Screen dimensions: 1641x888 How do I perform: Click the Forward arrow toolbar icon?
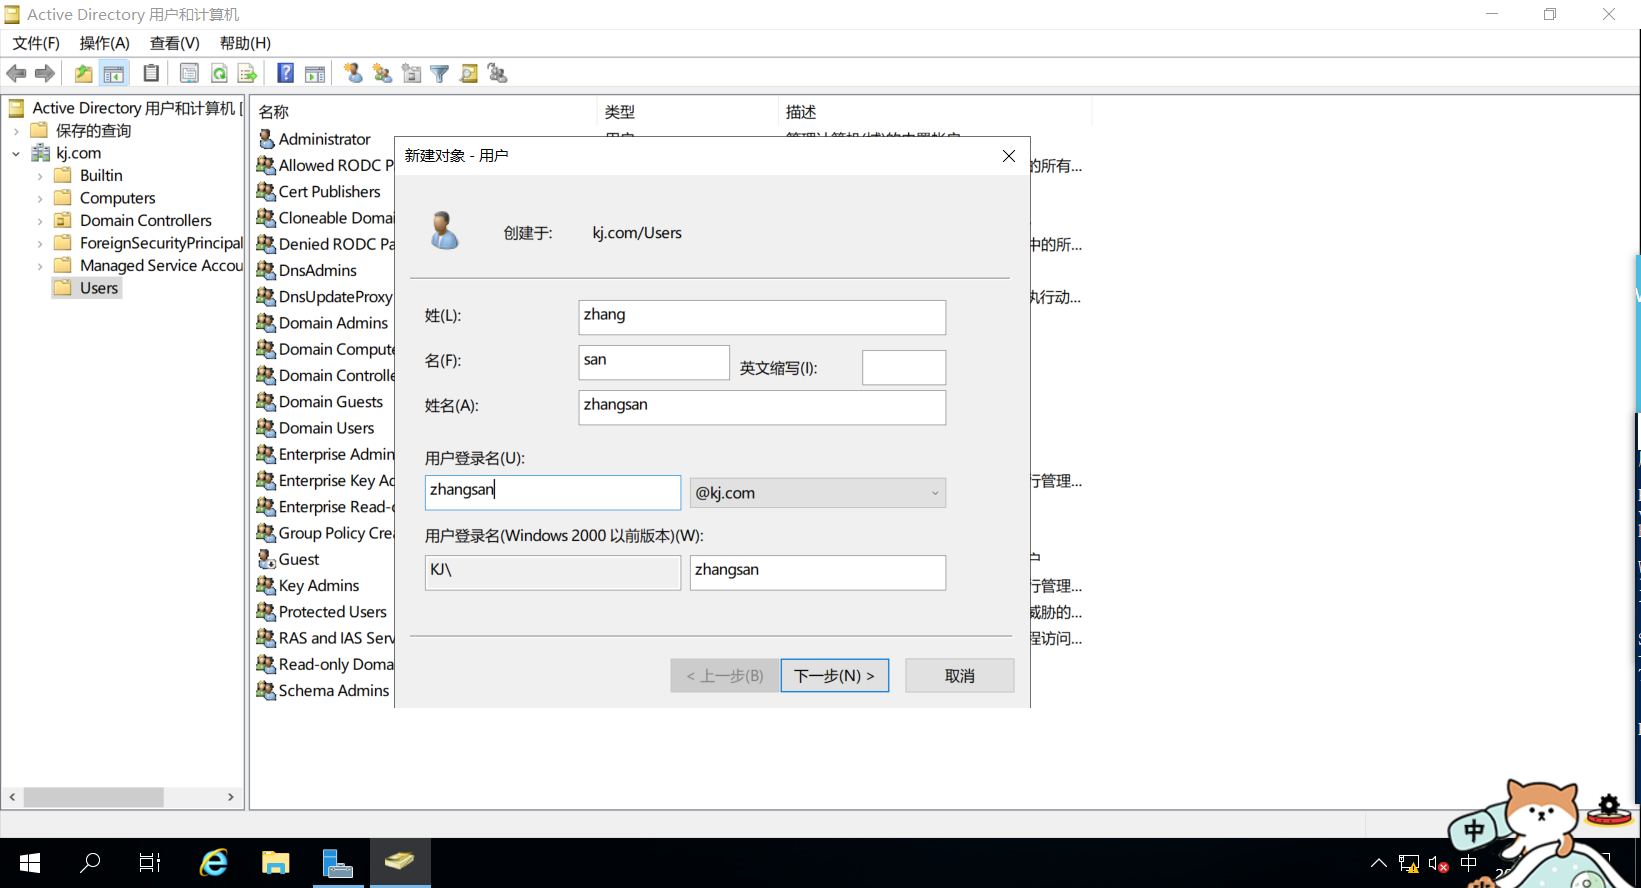(x=45, y=73)
